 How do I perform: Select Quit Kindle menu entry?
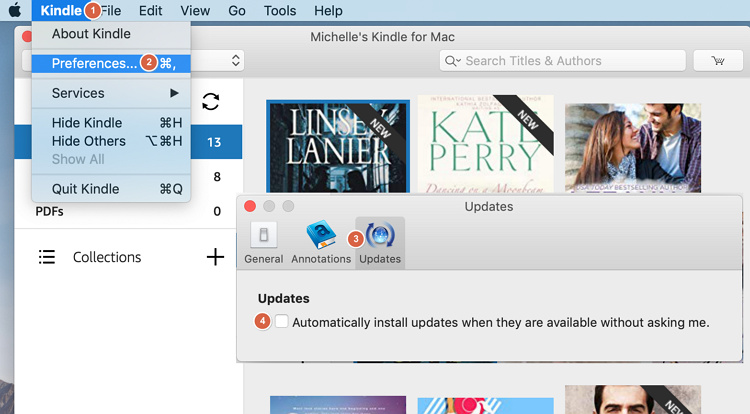tap(85, 189)
